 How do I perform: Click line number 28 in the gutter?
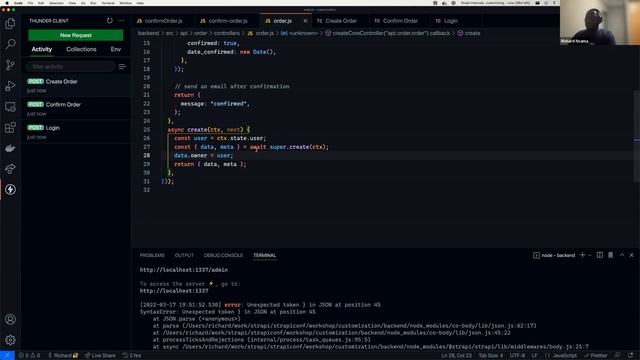pyautogui.click(x=147, y=156)
